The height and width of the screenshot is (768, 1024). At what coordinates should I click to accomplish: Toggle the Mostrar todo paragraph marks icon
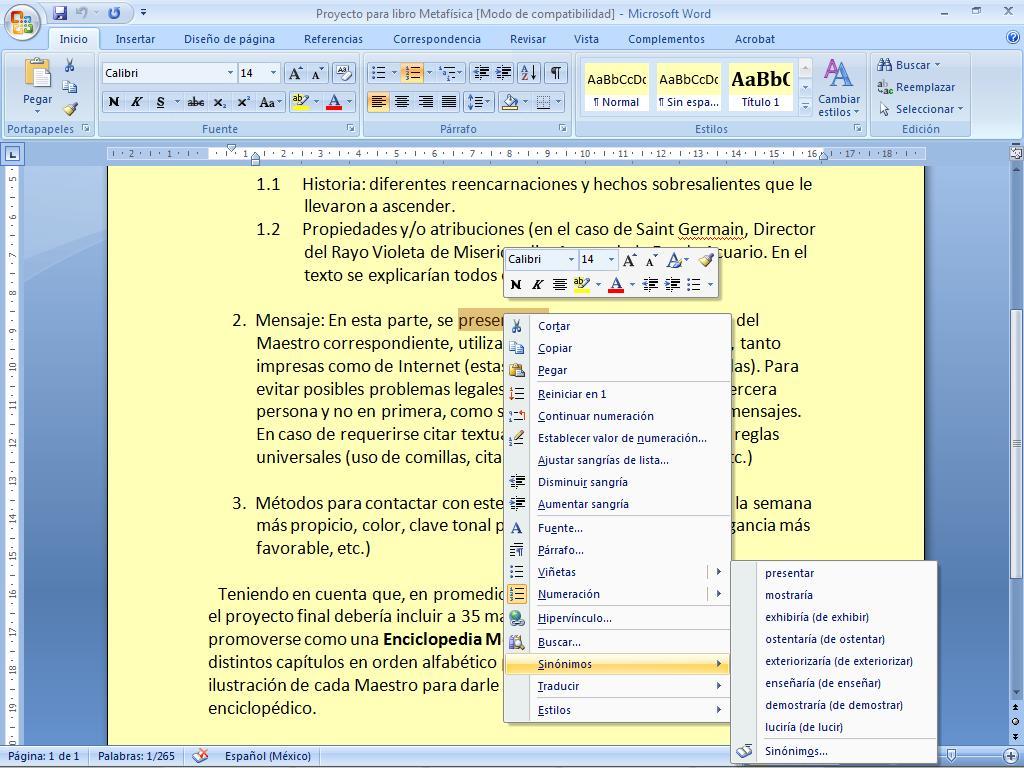click(x=554, y=73)
